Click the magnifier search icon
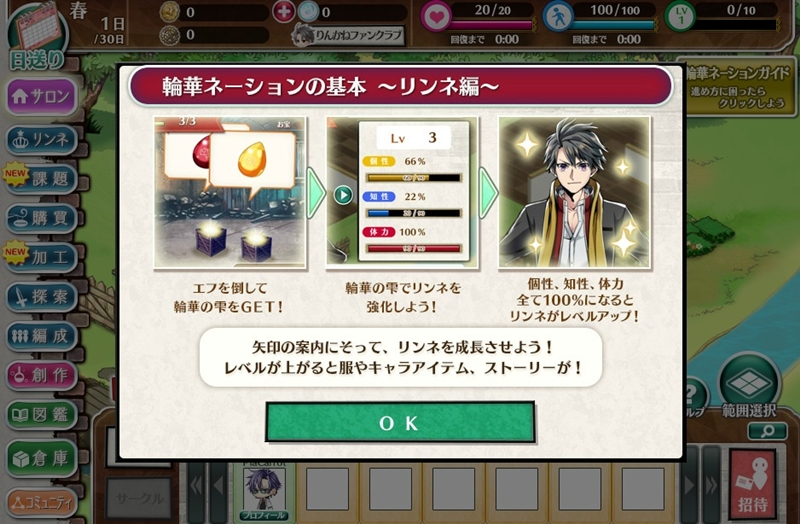Viewport: 800px width, 524px height. point(767,432)
